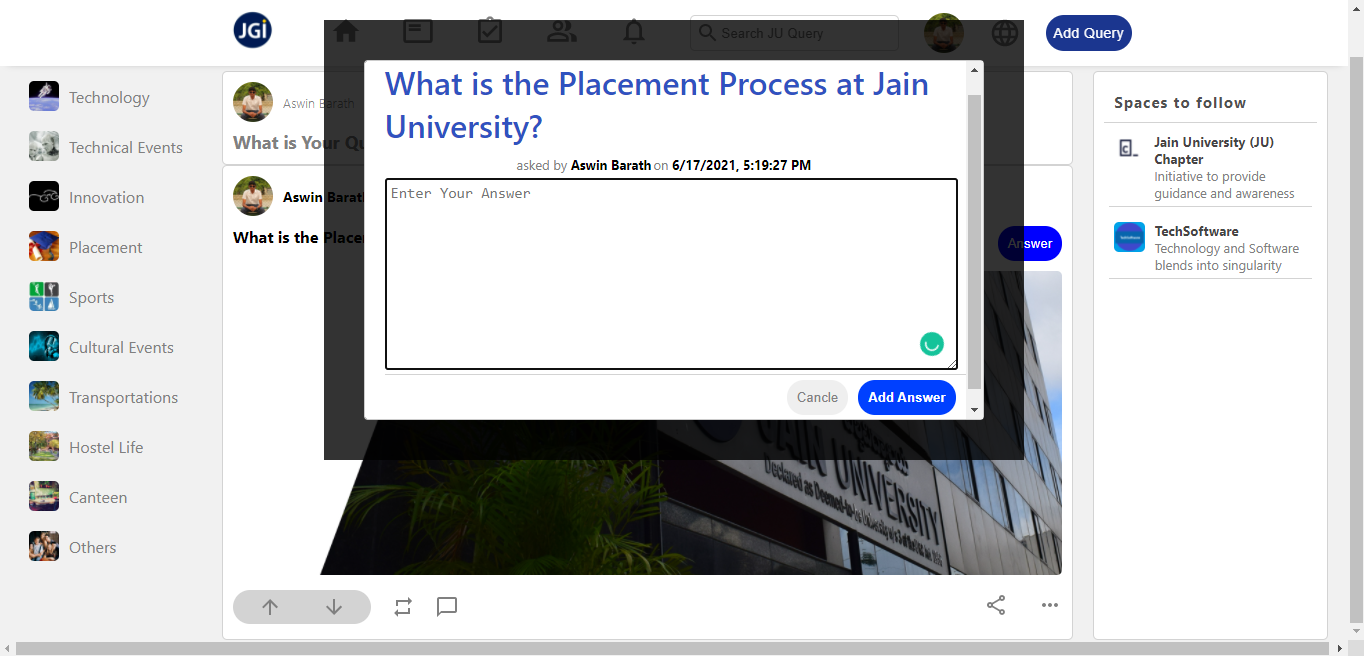Click the Search JU Query field
The width and height of the screenshot is (1364, 656).
pos(794,33)
